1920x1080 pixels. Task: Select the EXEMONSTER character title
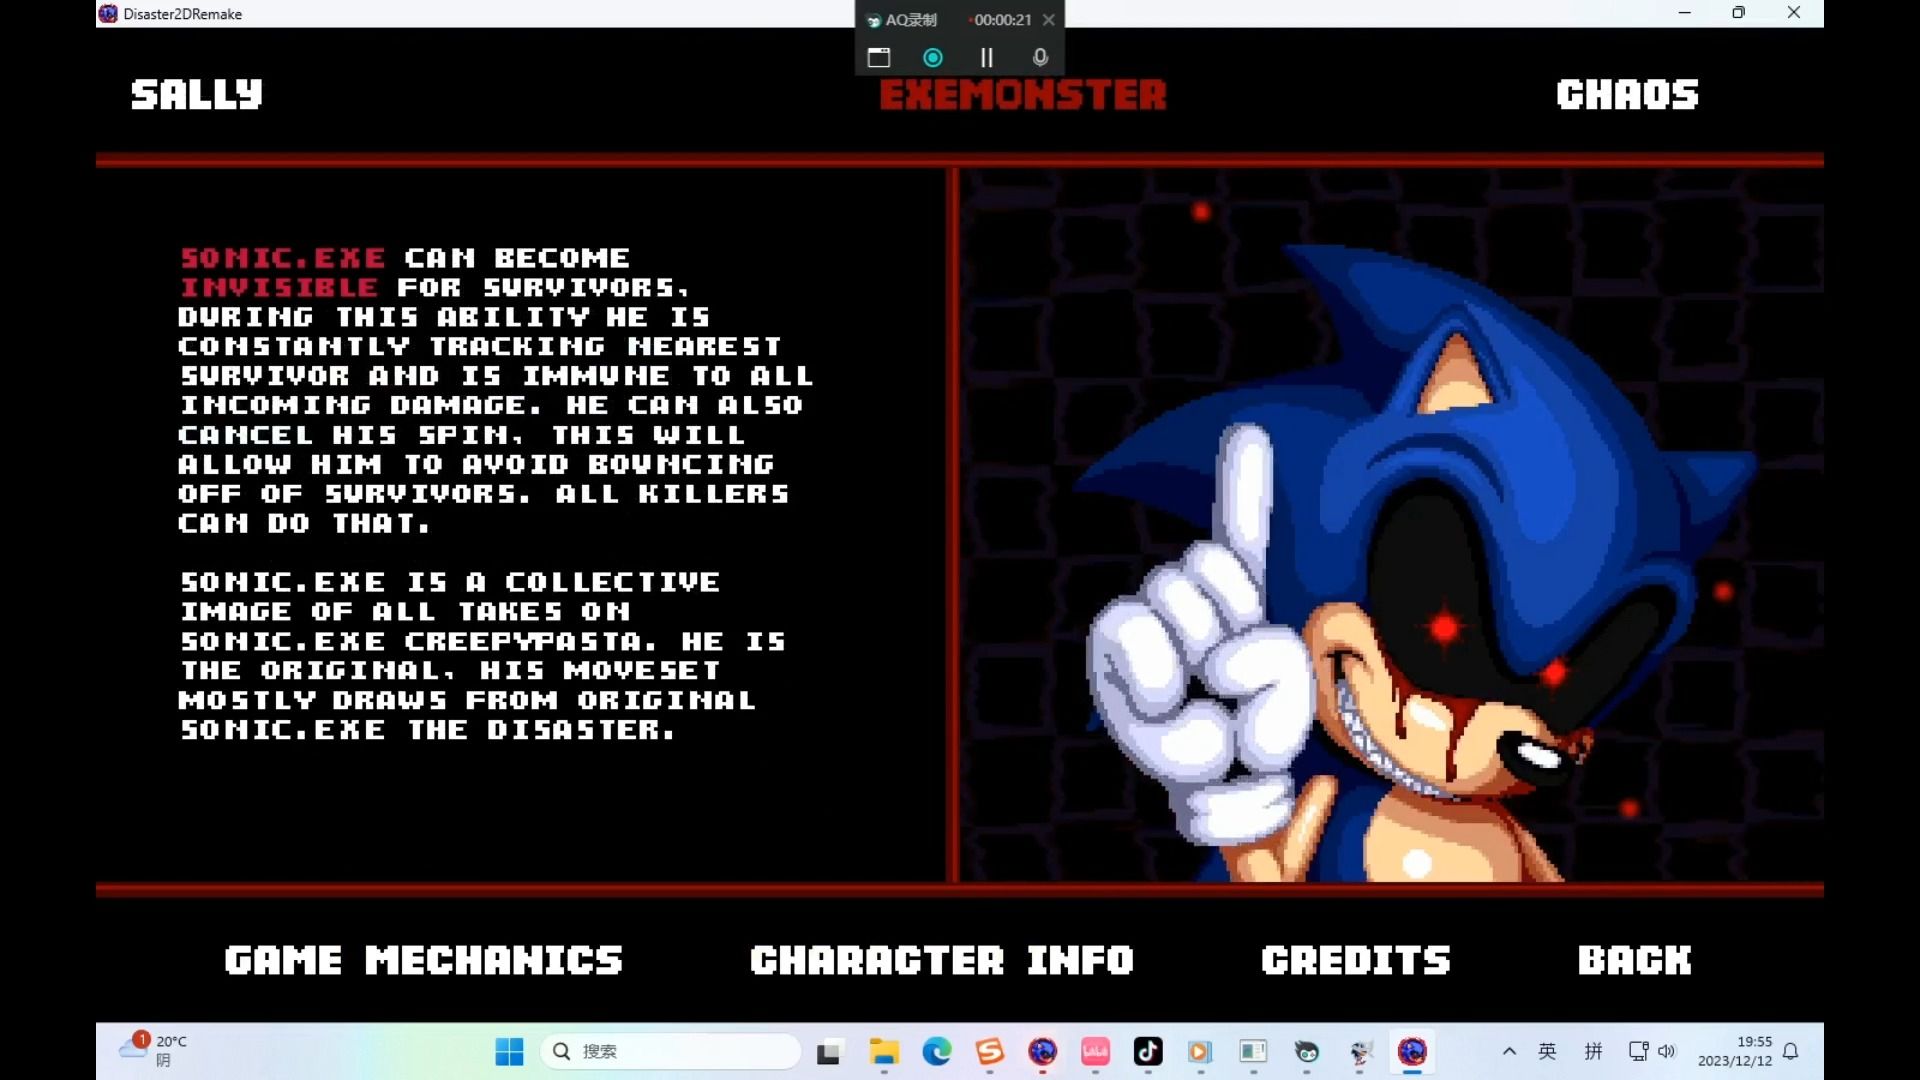click(x=1023, y=95)
